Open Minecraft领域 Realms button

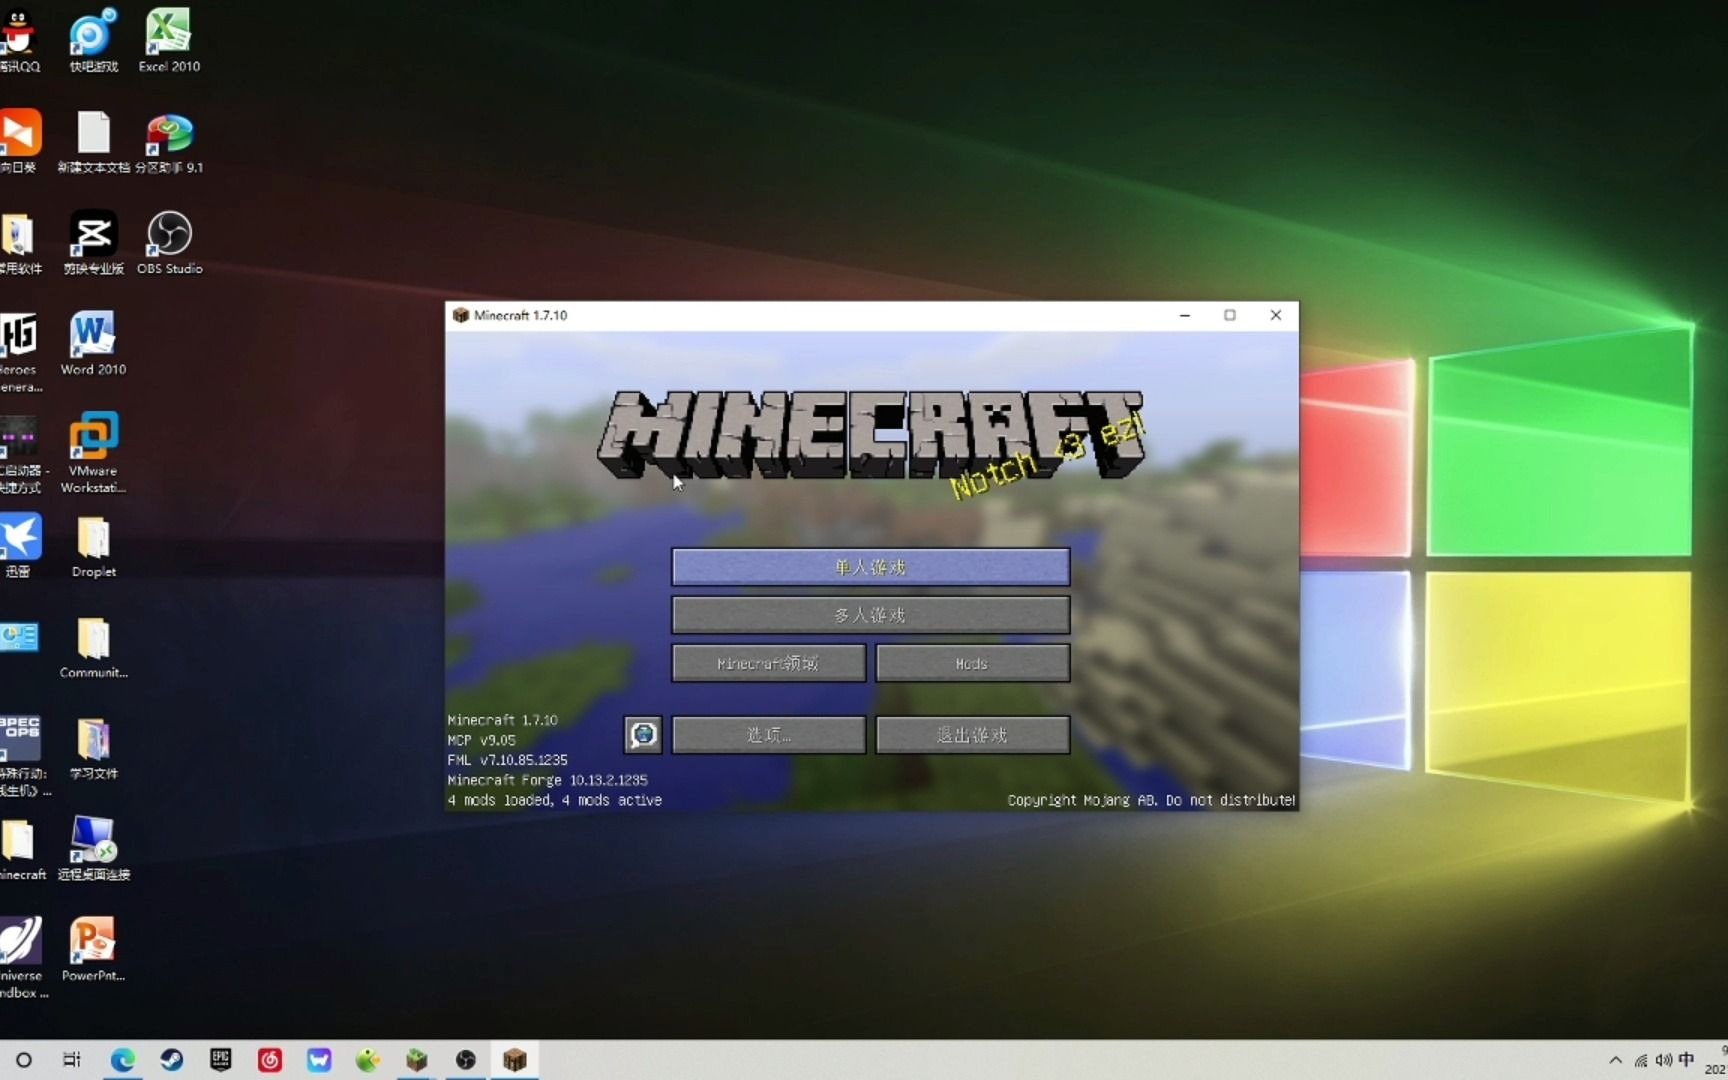(x=768, y=663)
